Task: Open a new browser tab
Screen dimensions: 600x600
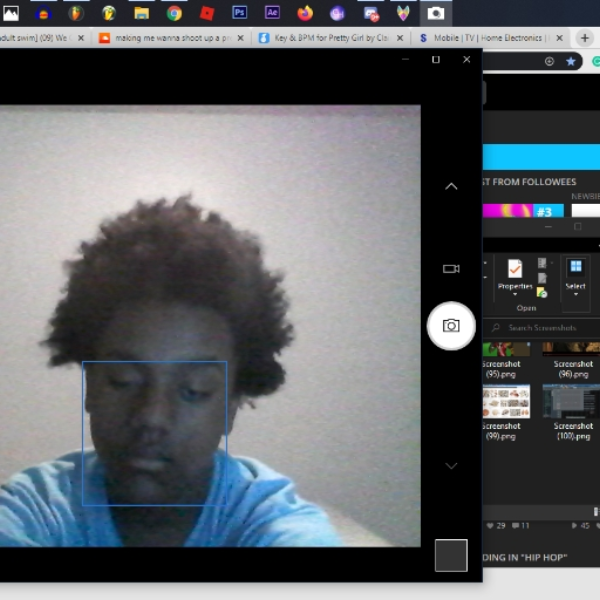Action: [x=585, y=38]
